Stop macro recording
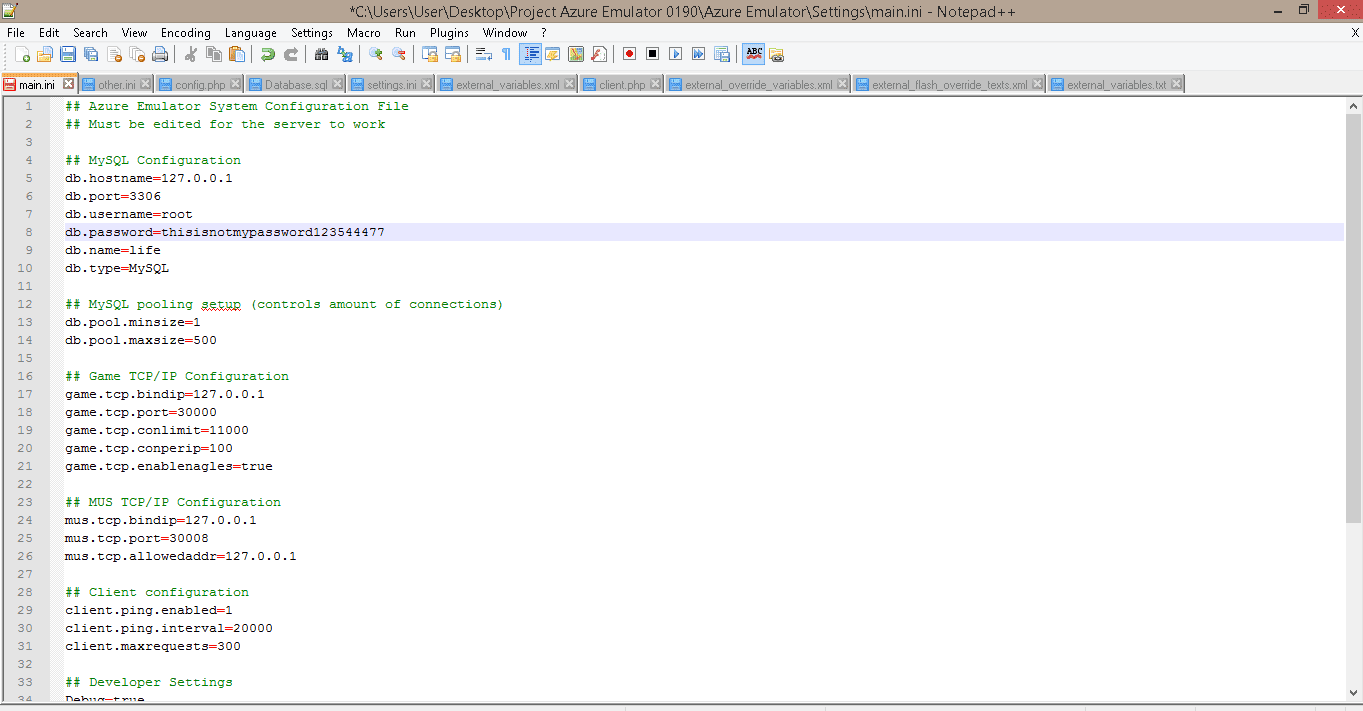 pos(652,54)
